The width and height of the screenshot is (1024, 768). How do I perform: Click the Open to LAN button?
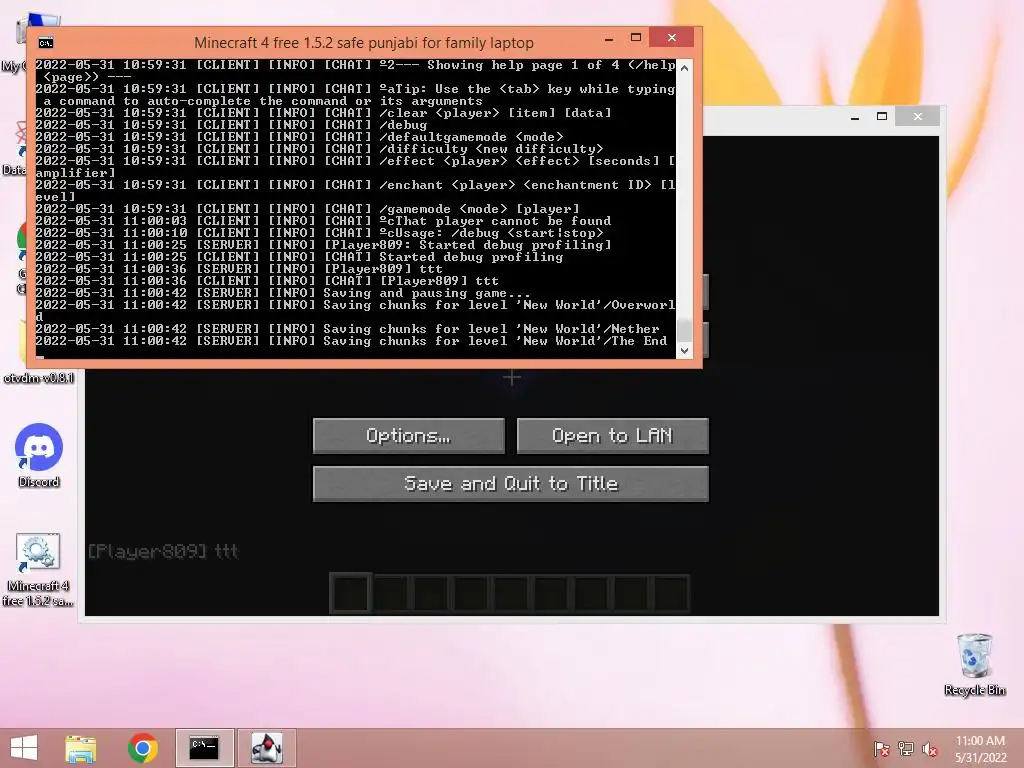click(x=613, y=436)
